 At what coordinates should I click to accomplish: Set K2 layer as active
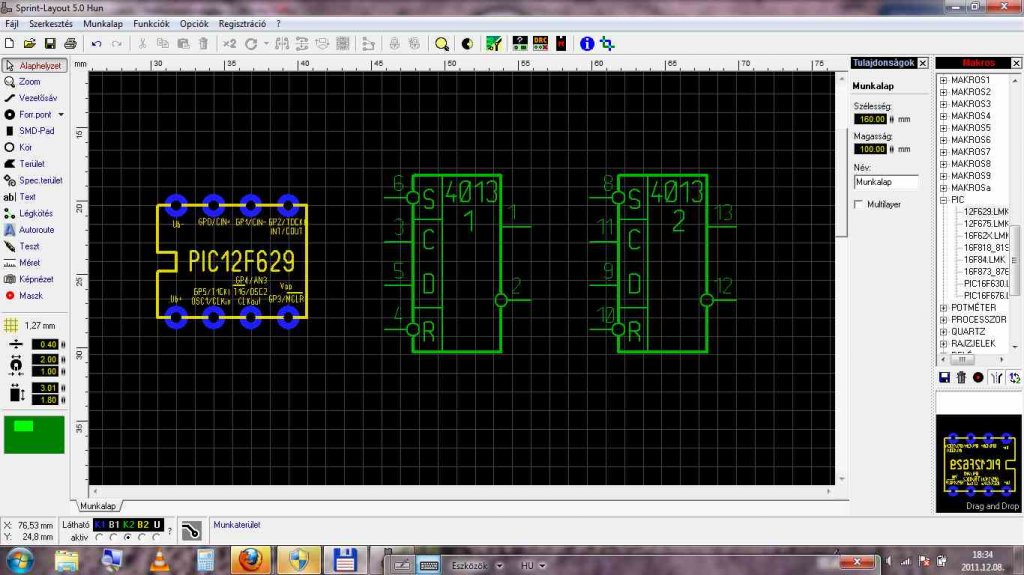(x=128, y=537)
